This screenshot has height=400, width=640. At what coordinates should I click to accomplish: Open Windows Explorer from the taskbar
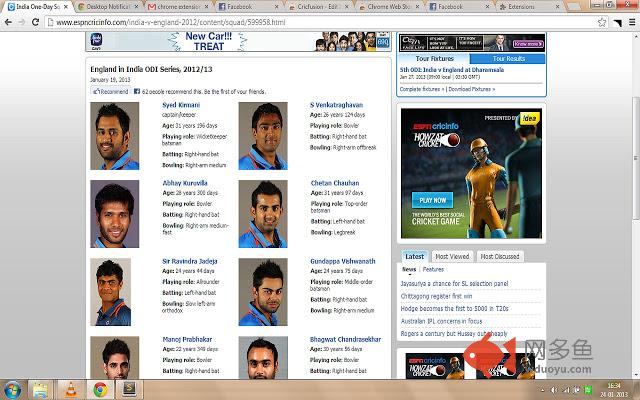click(x=40, y=390)
